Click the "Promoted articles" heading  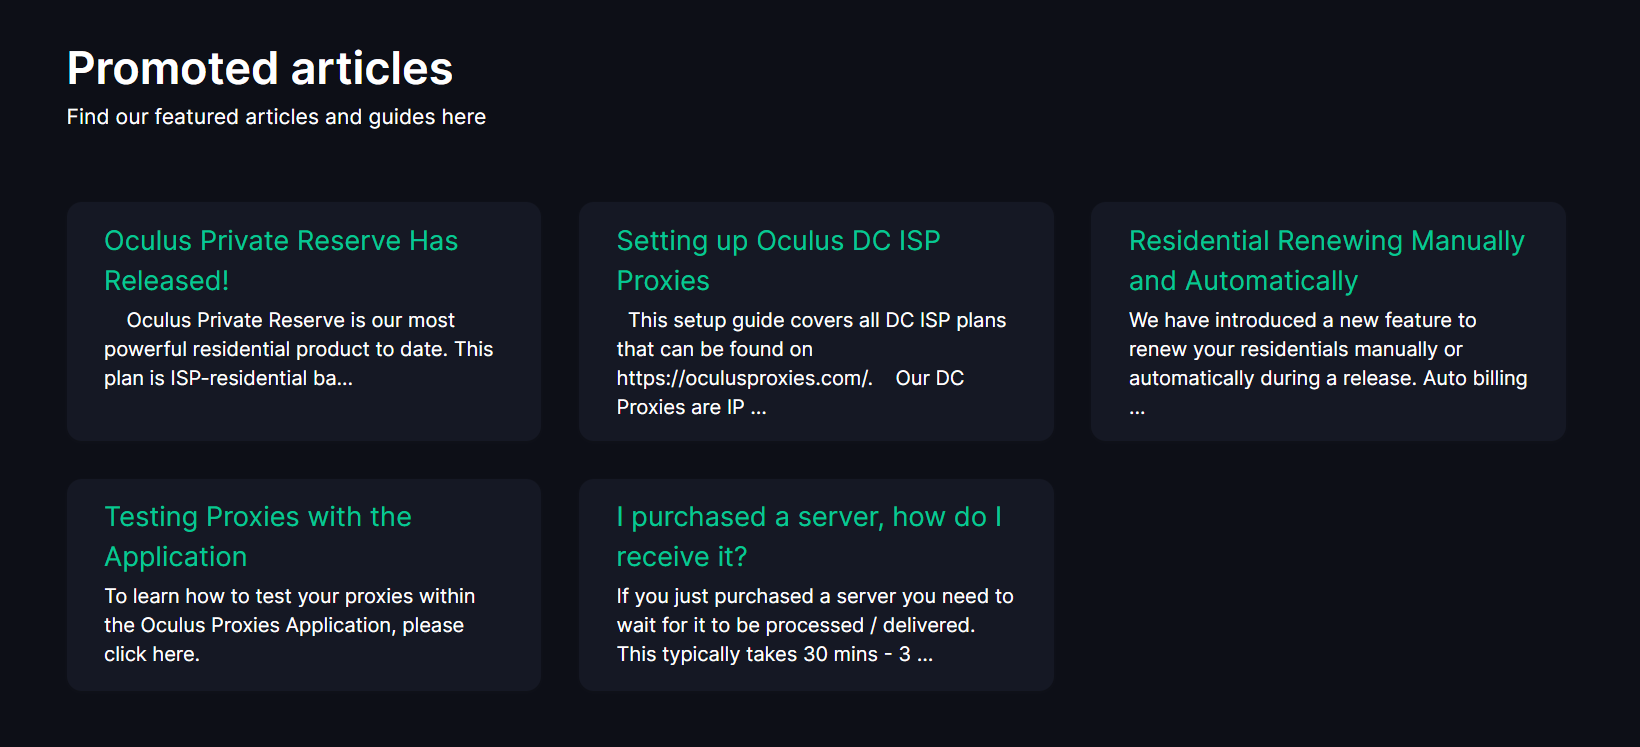point(260,69)
